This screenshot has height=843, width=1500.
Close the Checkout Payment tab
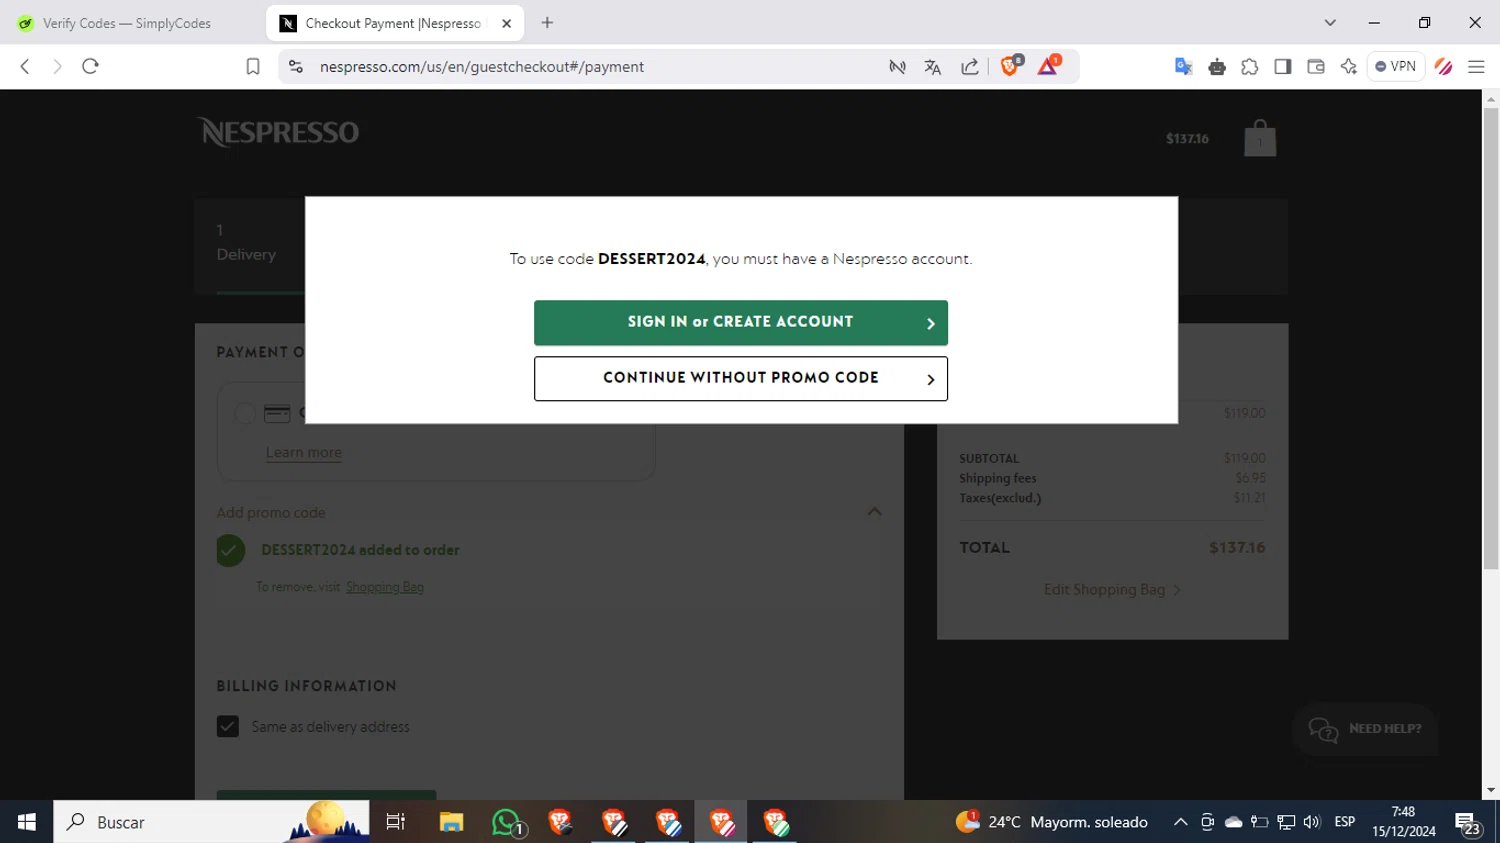(506, 23)
